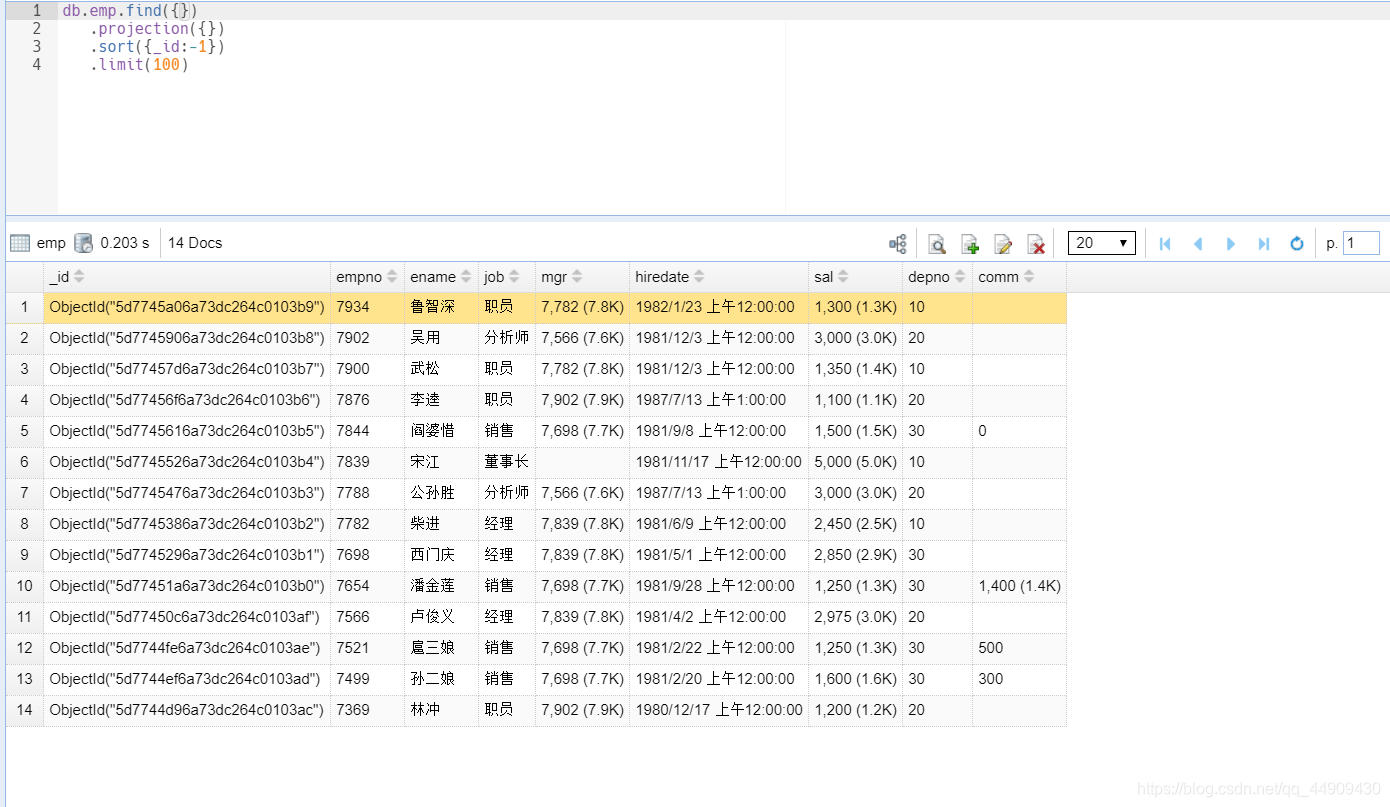Click ename cell 扈三娘

point(442,648)
